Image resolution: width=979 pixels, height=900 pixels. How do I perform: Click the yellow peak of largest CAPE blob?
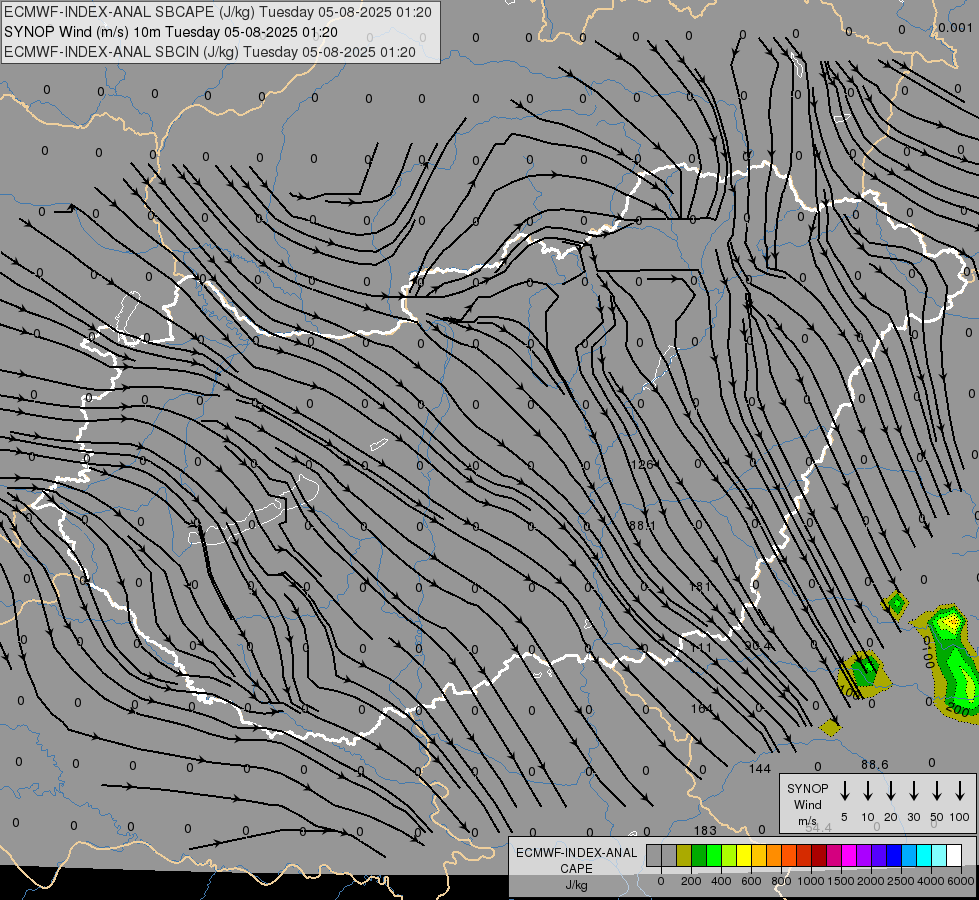[950, 622]
